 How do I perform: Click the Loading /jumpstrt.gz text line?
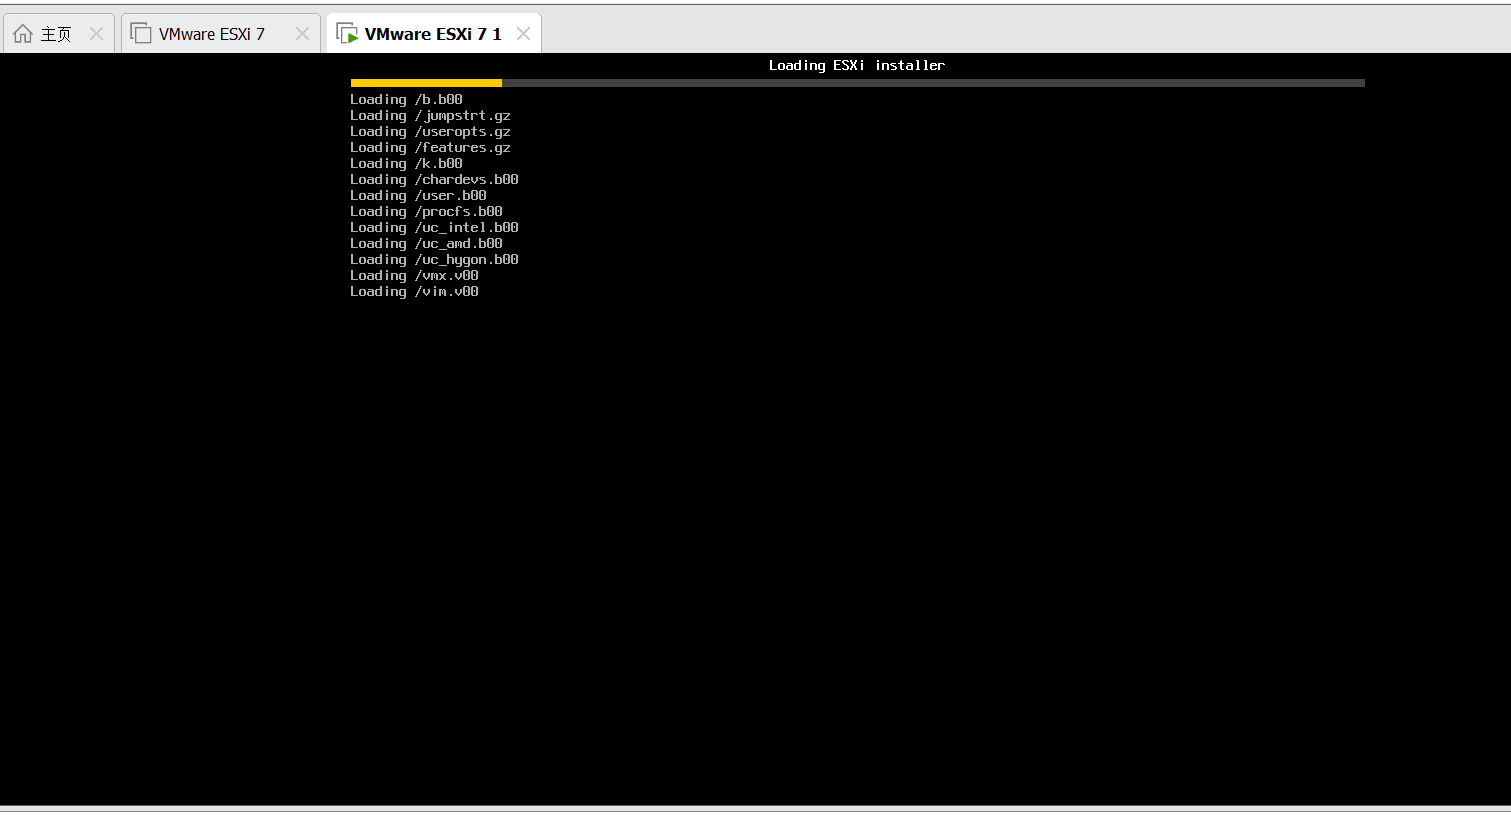pos(429,115)
